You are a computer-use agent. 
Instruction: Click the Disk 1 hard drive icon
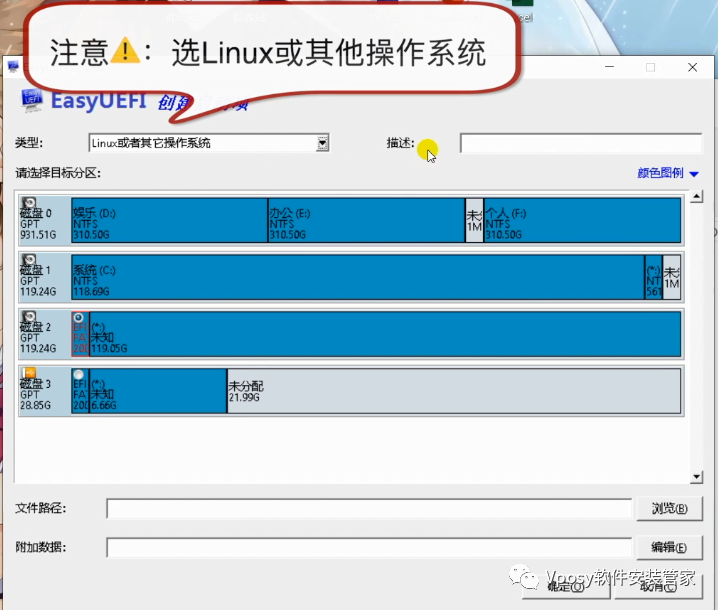tap(29, 260)
